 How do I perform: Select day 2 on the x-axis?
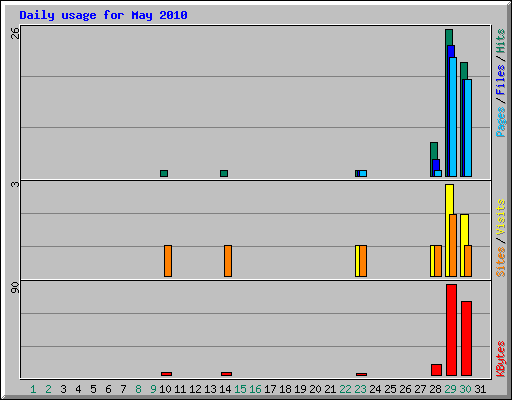[x=48, y=389]
